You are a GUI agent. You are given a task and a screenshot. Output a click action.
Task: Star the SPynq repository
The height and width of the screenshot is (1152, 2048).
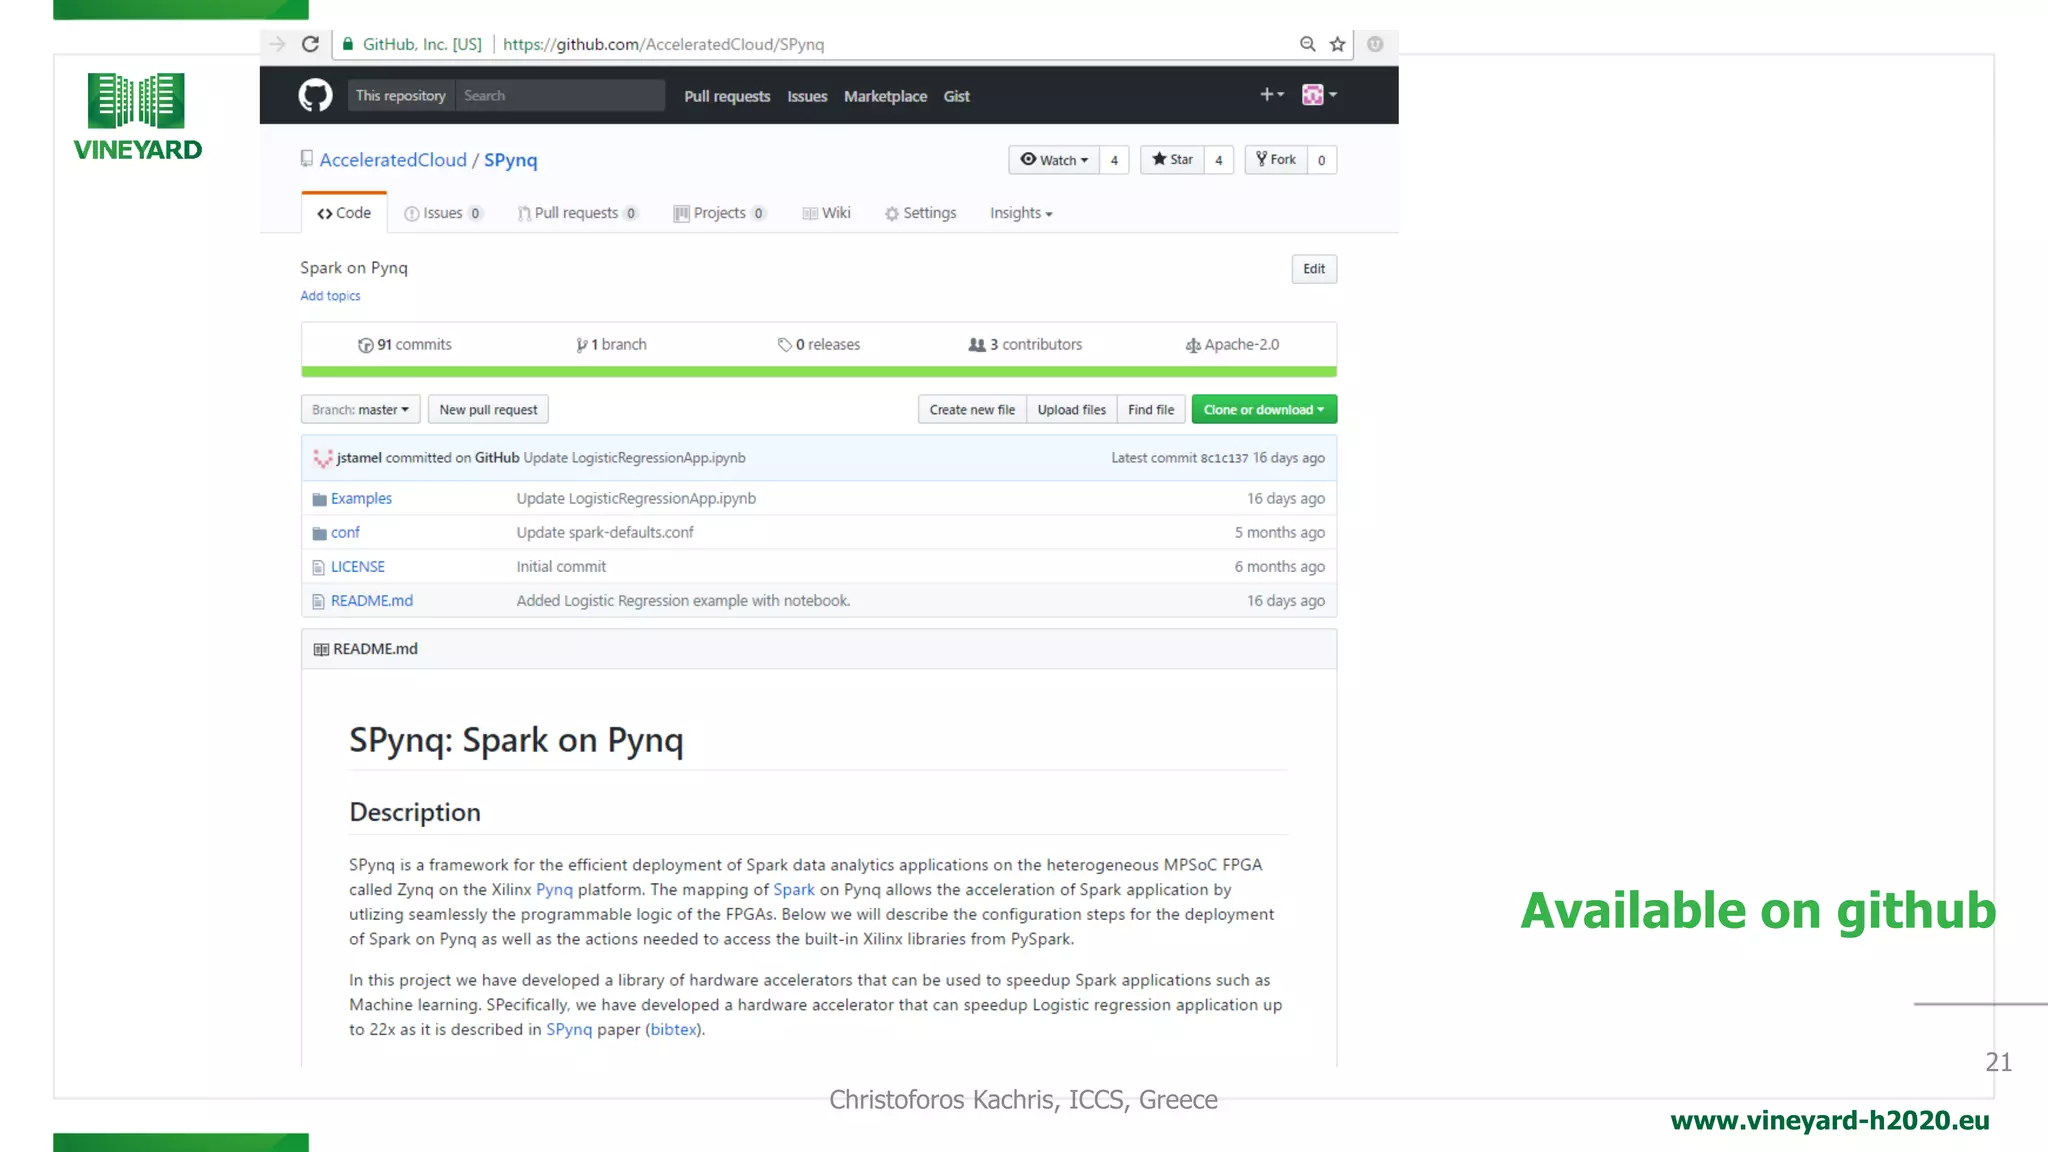tap(1172, 160)
